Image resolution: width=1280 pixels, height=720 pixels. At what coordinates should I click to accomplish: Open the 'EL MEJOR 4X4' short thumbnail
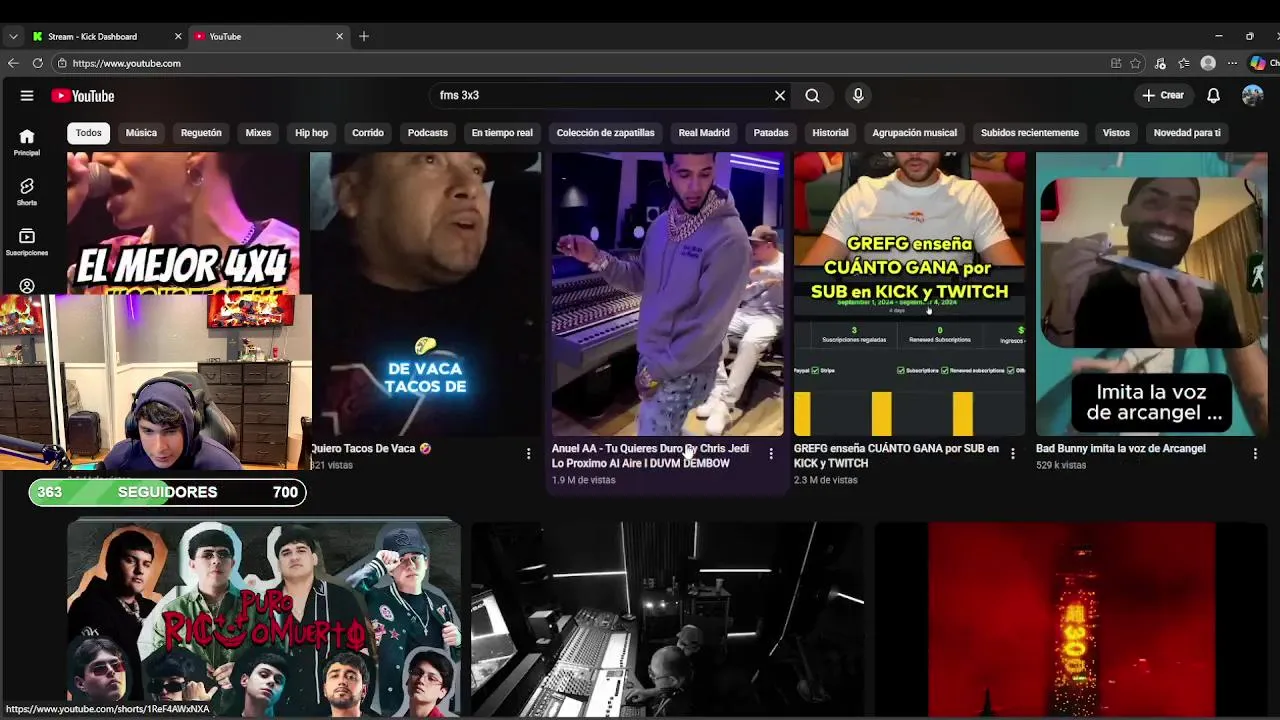pyautogui.click(x=183, y=223)
